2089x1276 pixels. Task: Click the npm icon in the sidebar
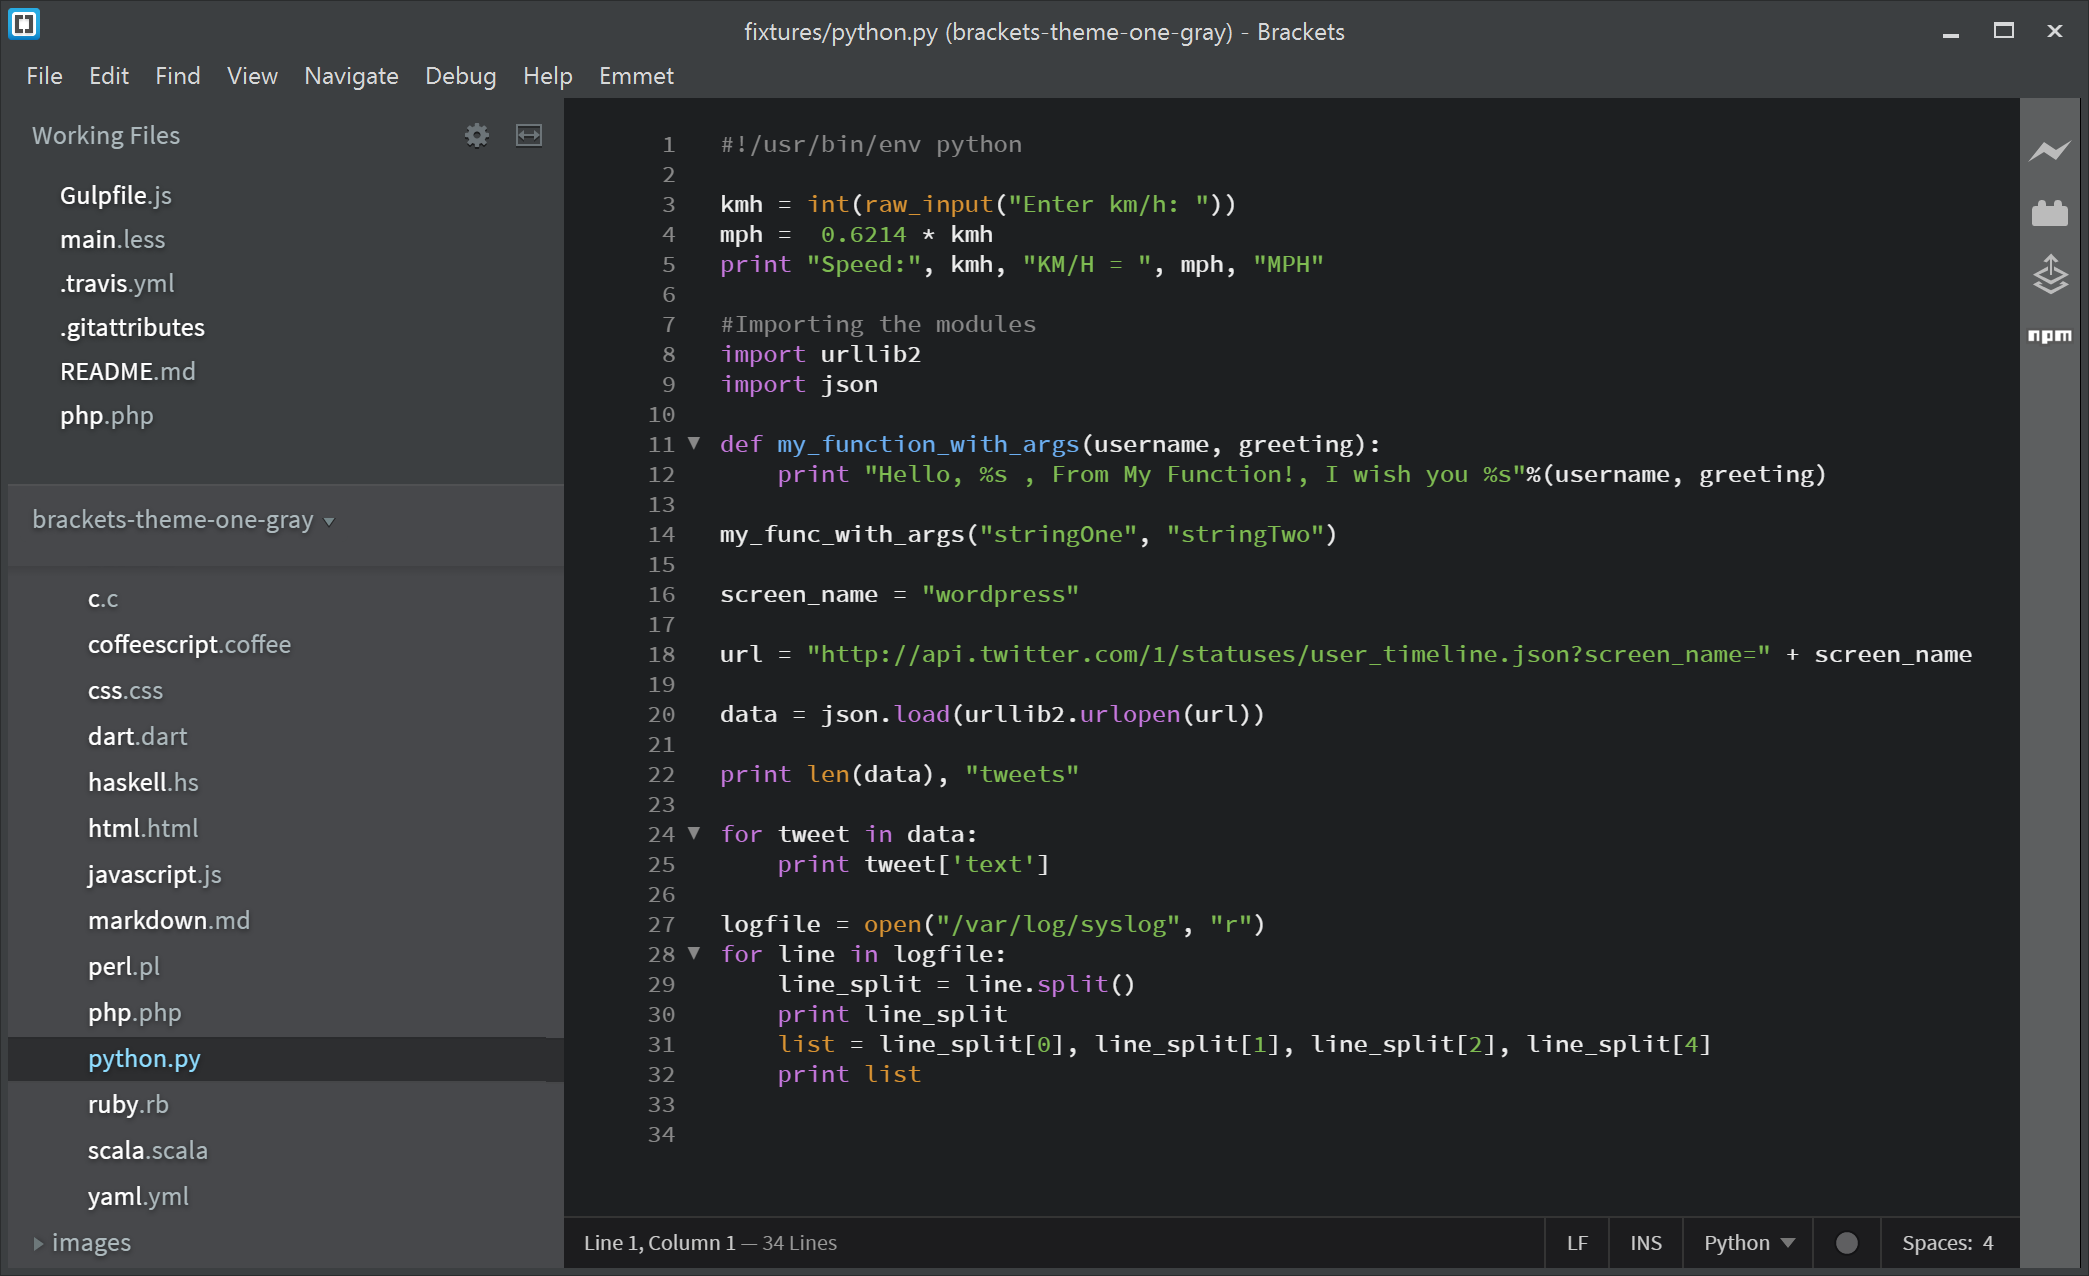tap(2051, 336)
